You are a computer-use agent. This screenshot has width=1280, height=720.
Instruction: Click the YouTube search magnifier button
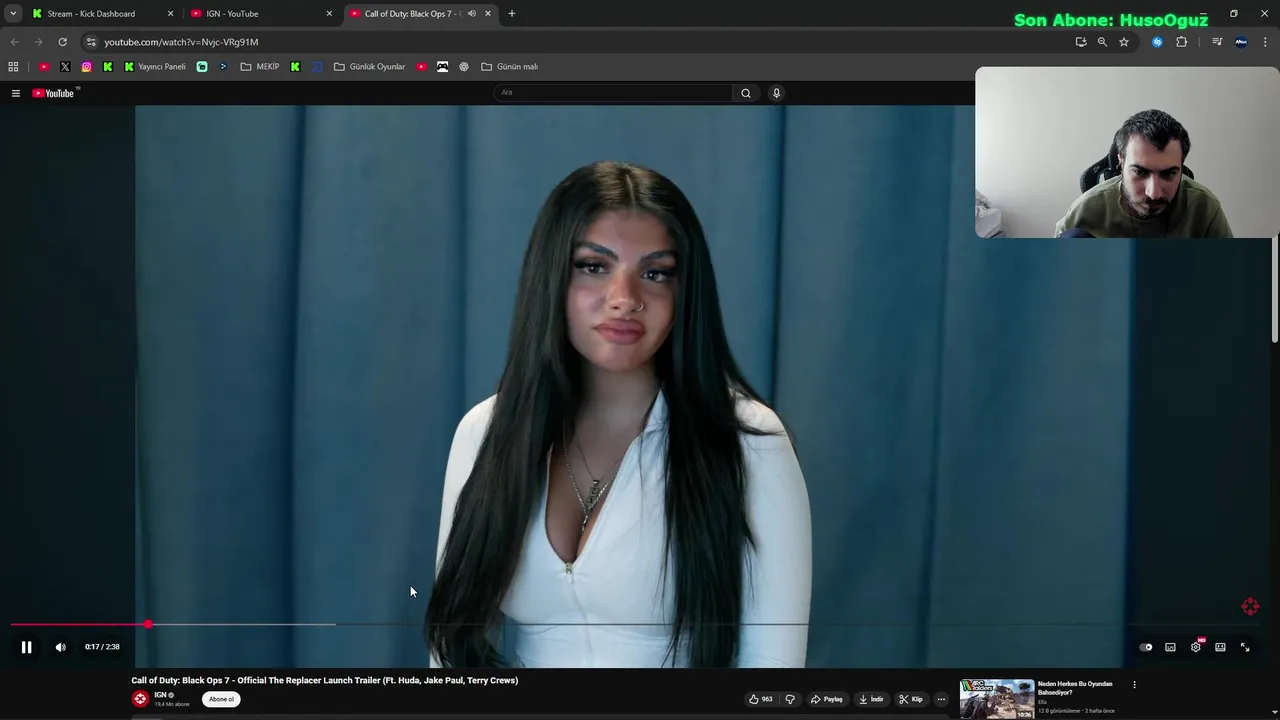point(746,93)
